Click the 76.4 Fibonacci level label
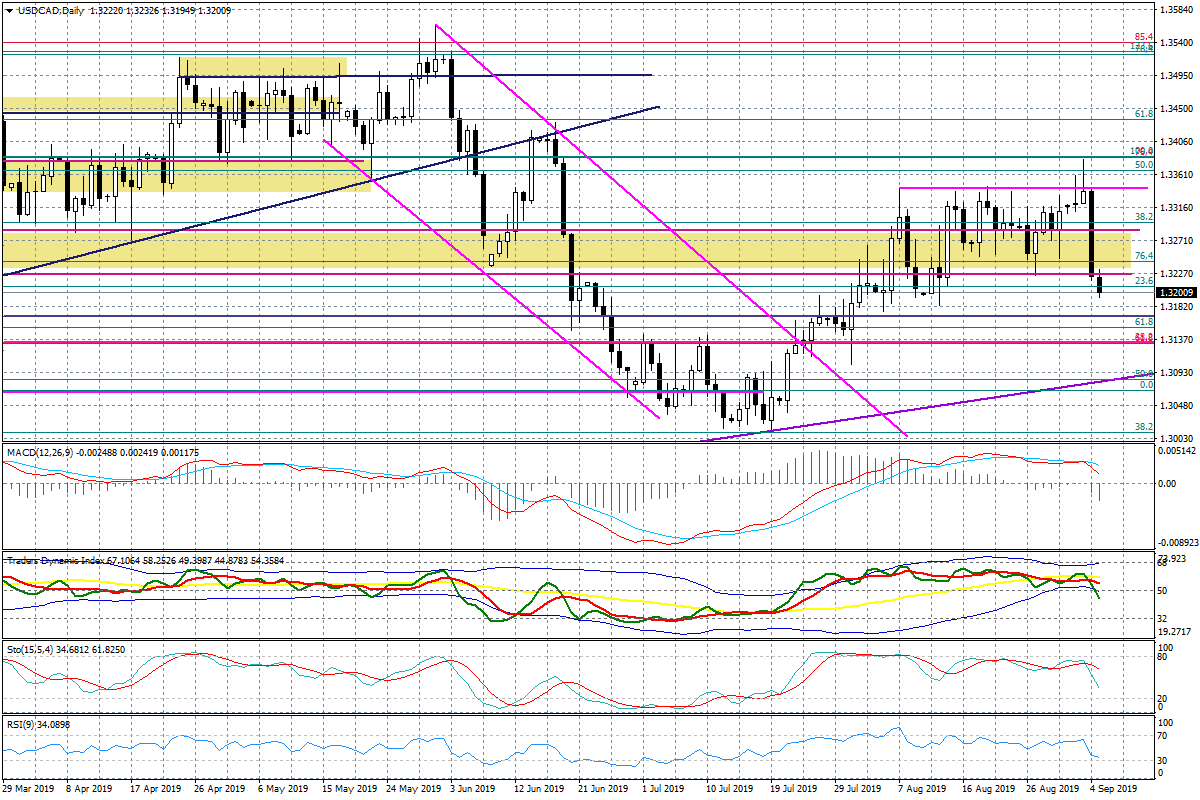This screenshot has width=1200, height=800. tap(1144, 256)
